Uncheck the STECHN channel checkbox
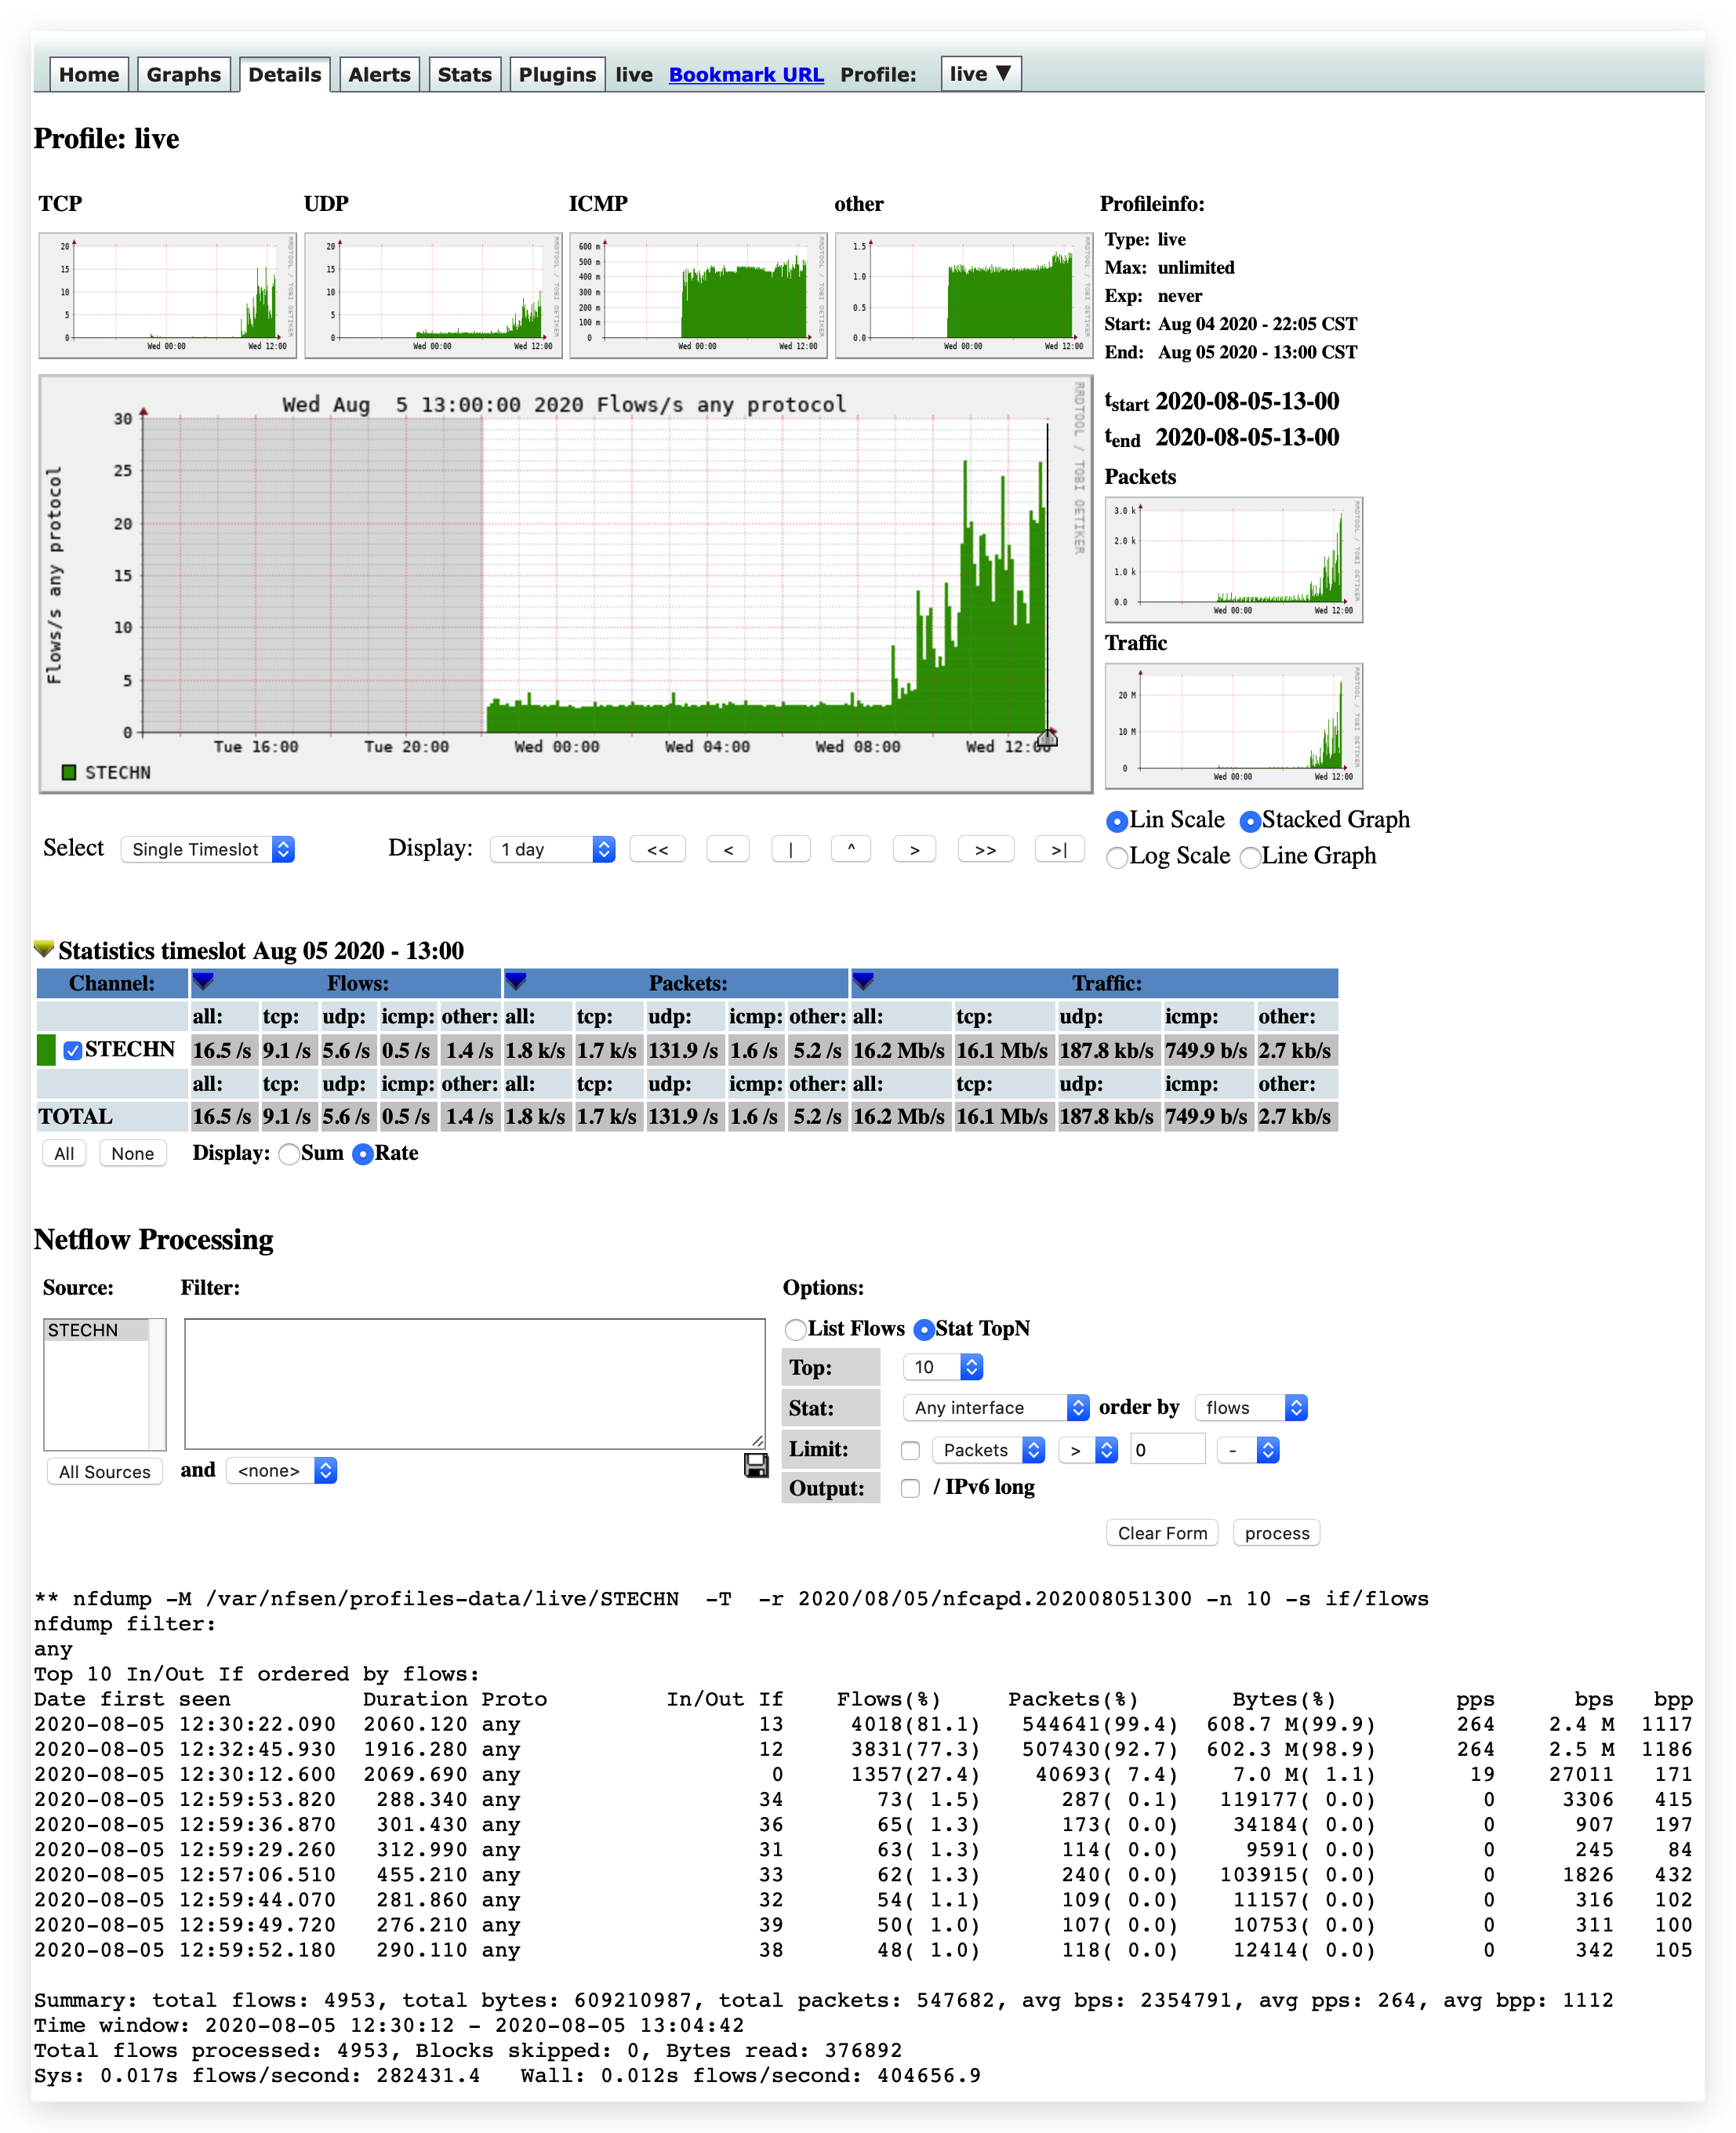Screen dimensions: 1736x2133 coord(72,1050)
